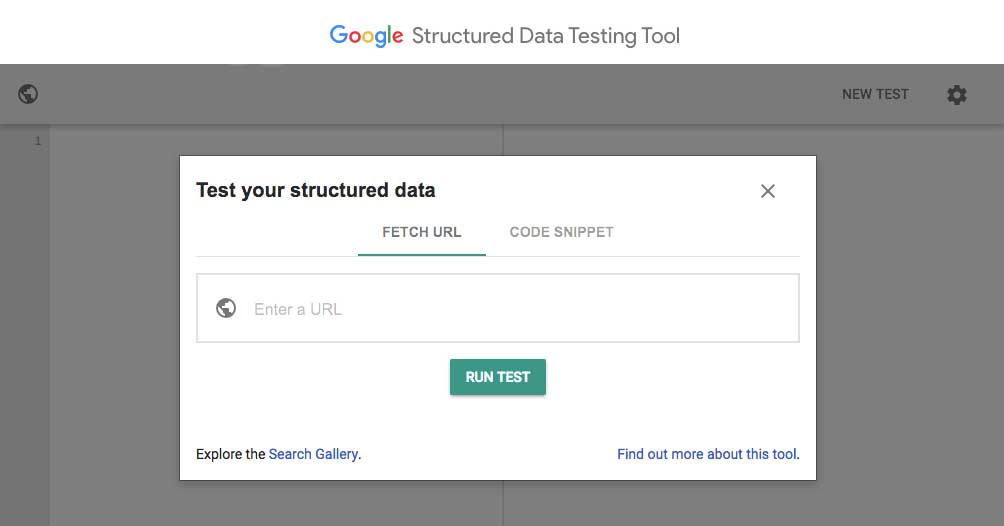Switch to the FETCH URL tab

[x=421, y=233]
